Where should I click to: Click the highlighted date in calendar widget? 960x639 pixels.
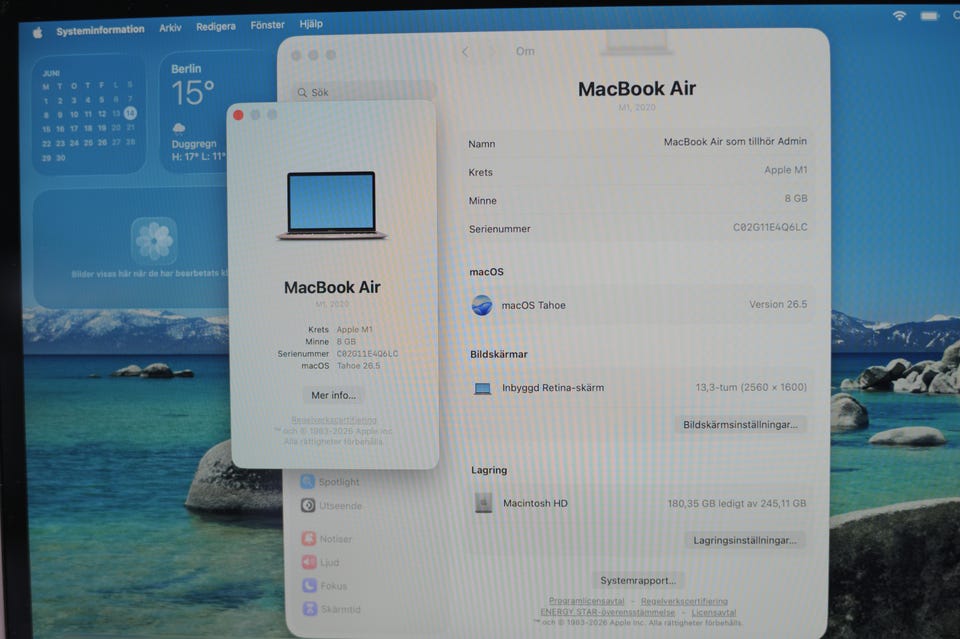click(130, 113)
